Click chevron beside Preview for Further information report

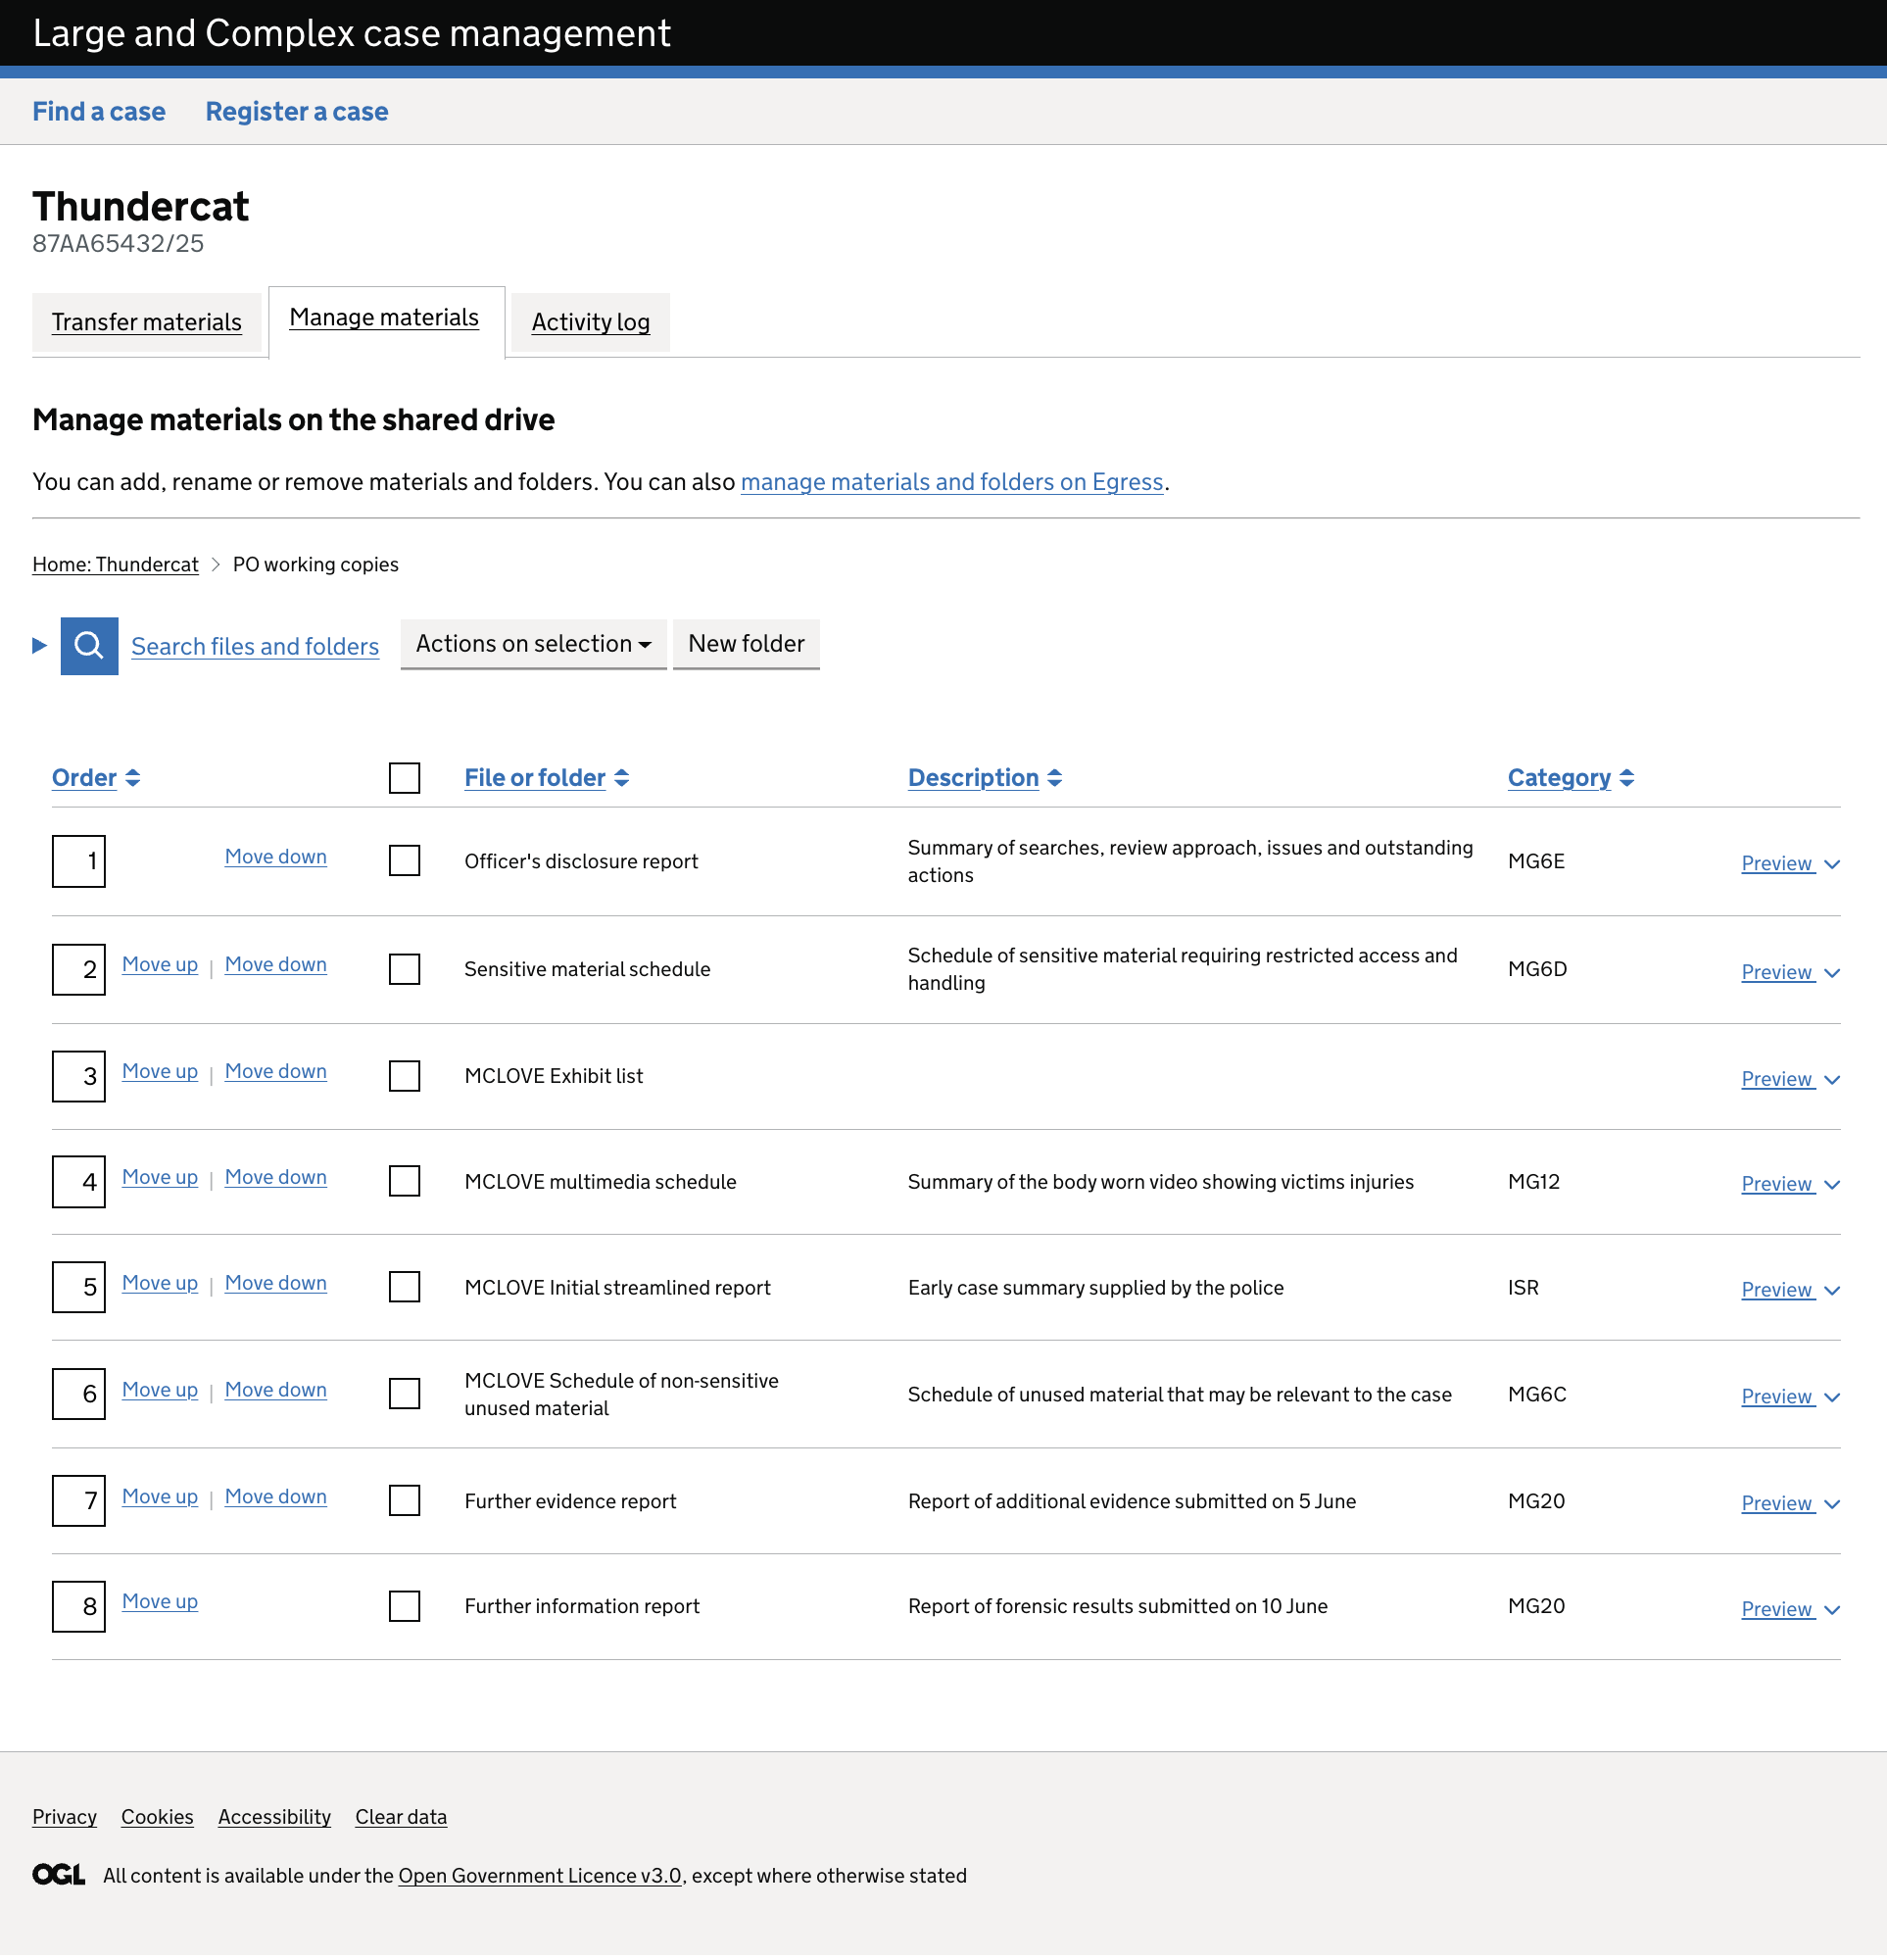(1832, 1611)
